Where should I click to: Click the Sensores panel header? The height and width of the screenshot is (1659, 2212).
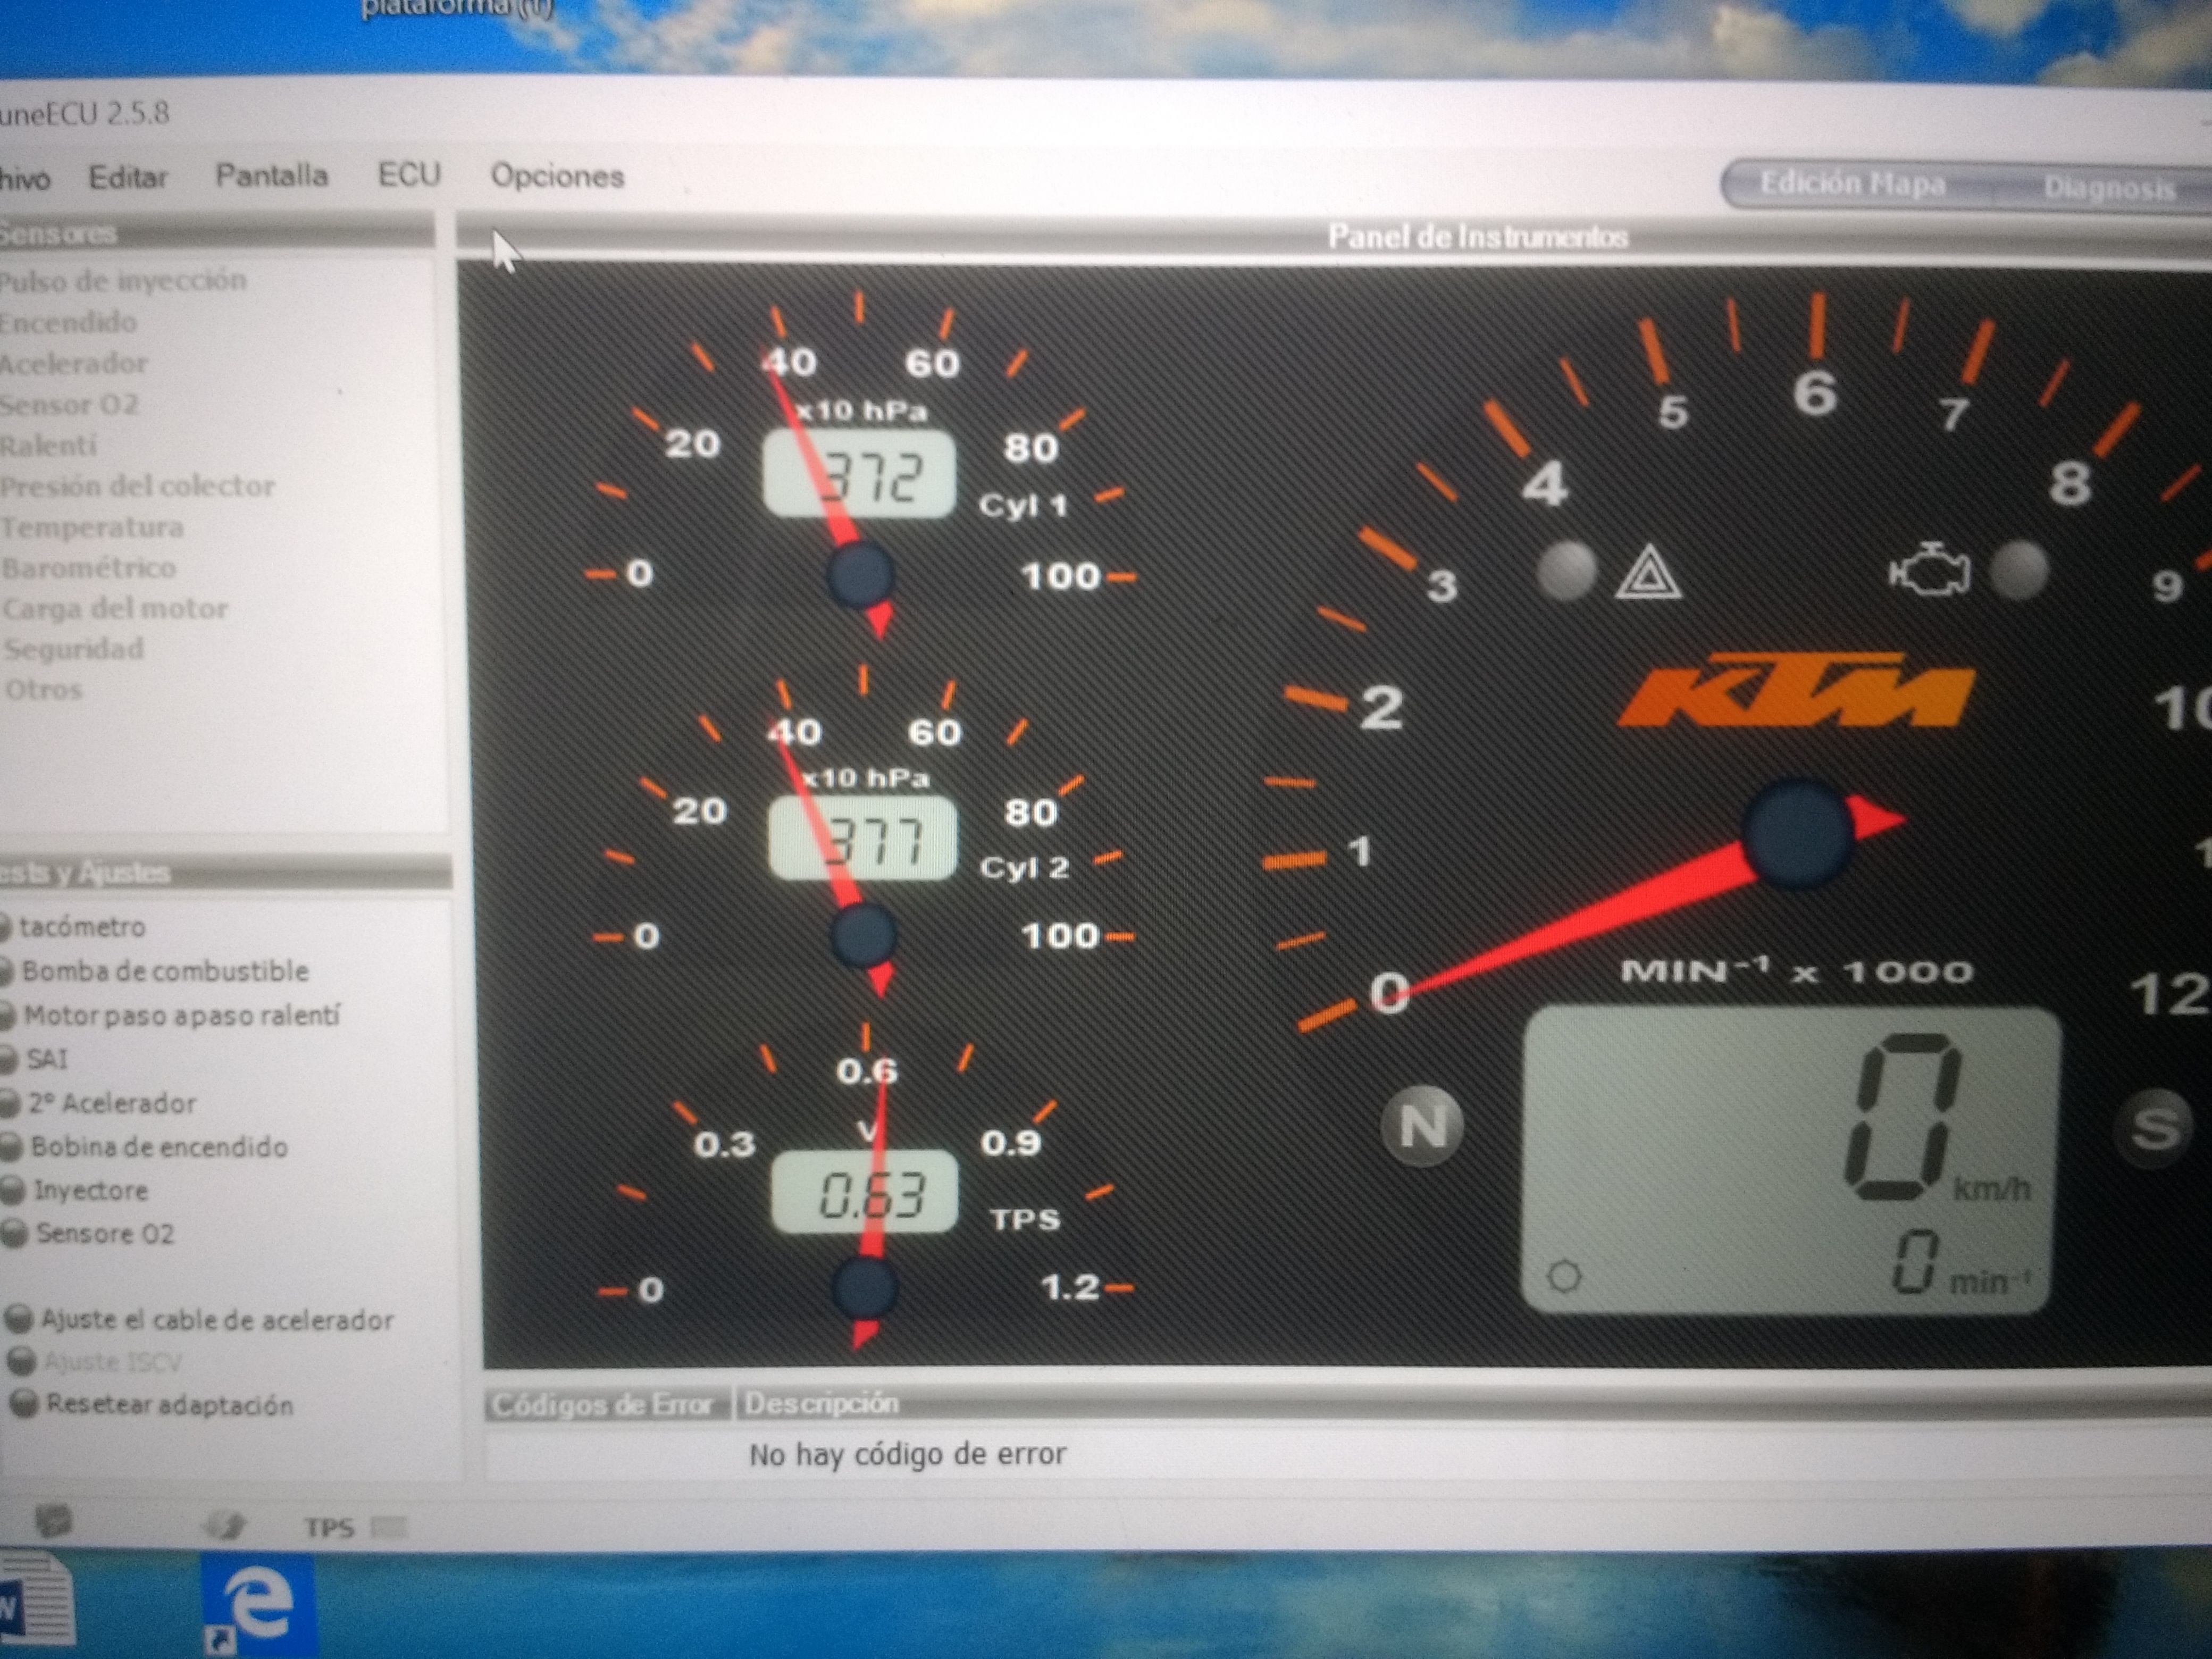217,232
